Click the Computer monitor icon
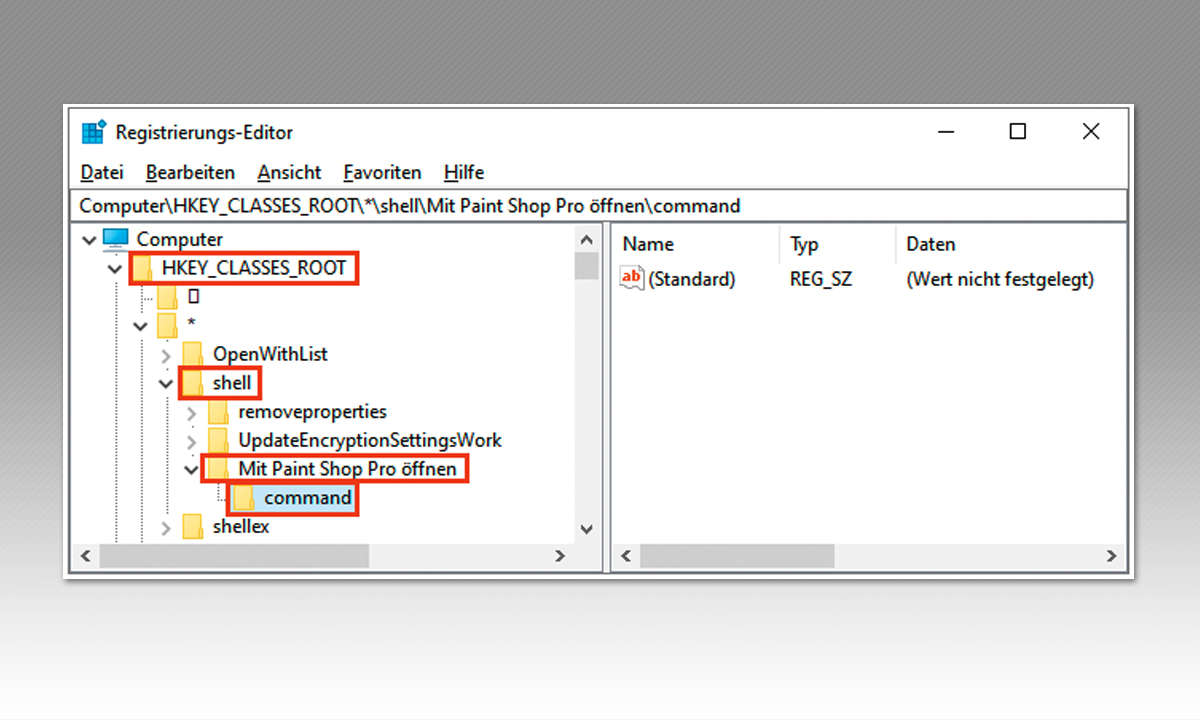The width and height of the screenshot is (1200, 720). (116, 239)
